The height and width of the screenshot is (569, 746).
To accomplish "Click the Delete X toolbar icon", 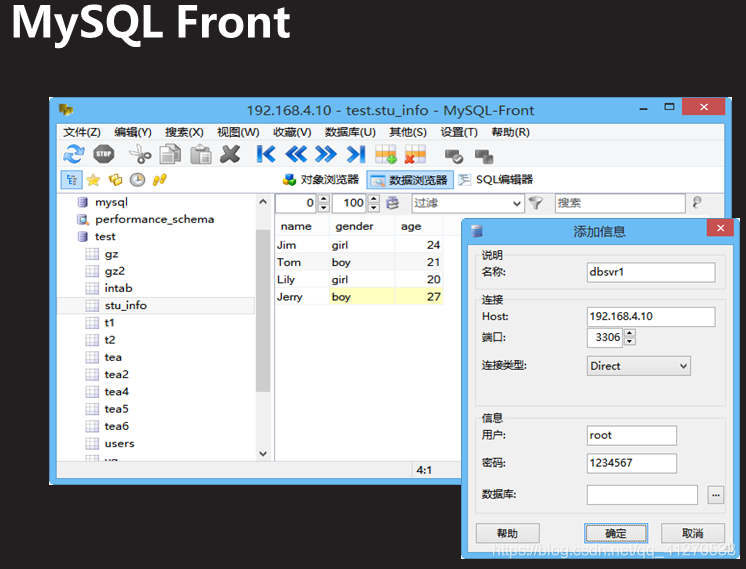I will click(230, 154).
